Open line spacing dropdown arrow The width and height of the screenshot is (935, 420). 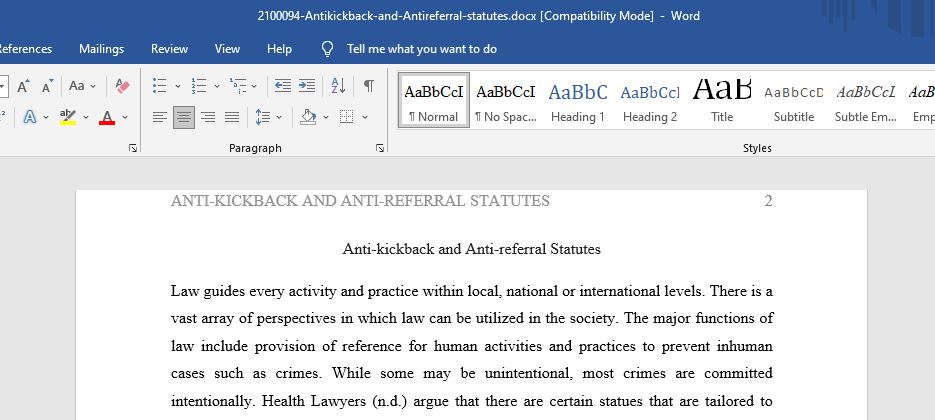[278, 118]
